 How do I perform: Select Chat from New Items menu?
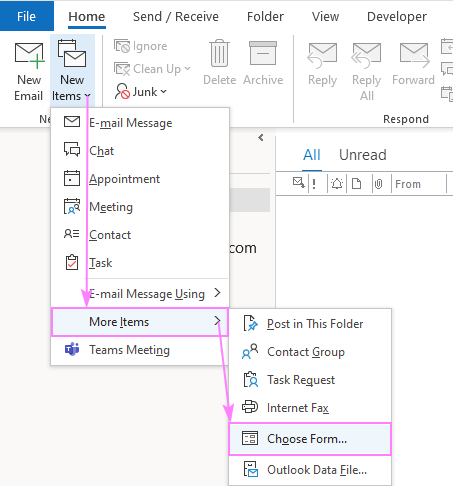click(140, 151)
